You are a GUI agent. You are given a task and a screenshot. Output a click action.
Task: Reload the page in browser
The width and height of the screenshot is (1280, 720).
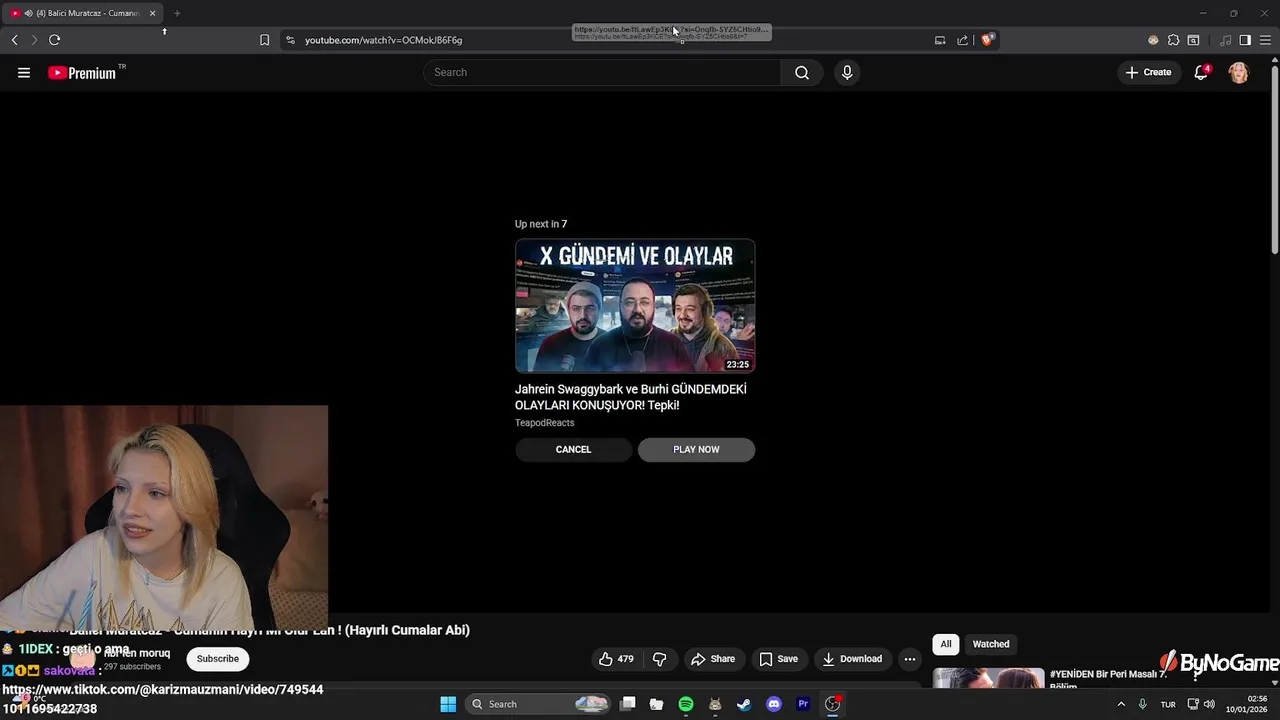click(54, 40)
